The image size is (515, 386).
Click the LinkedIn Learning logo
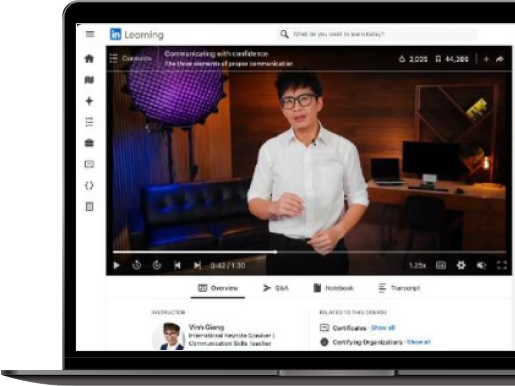pyautogui.click(x=137, y=34)
